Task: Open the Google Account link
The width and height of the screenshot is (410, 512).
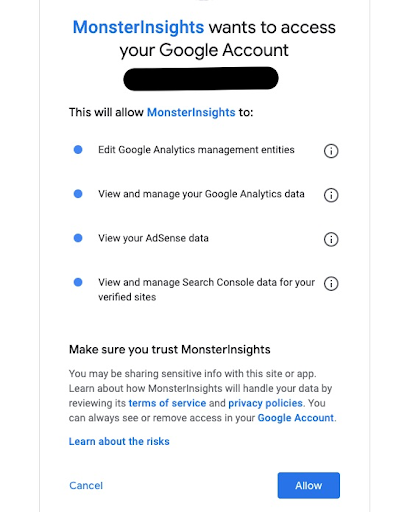Action: click(296, 418)
